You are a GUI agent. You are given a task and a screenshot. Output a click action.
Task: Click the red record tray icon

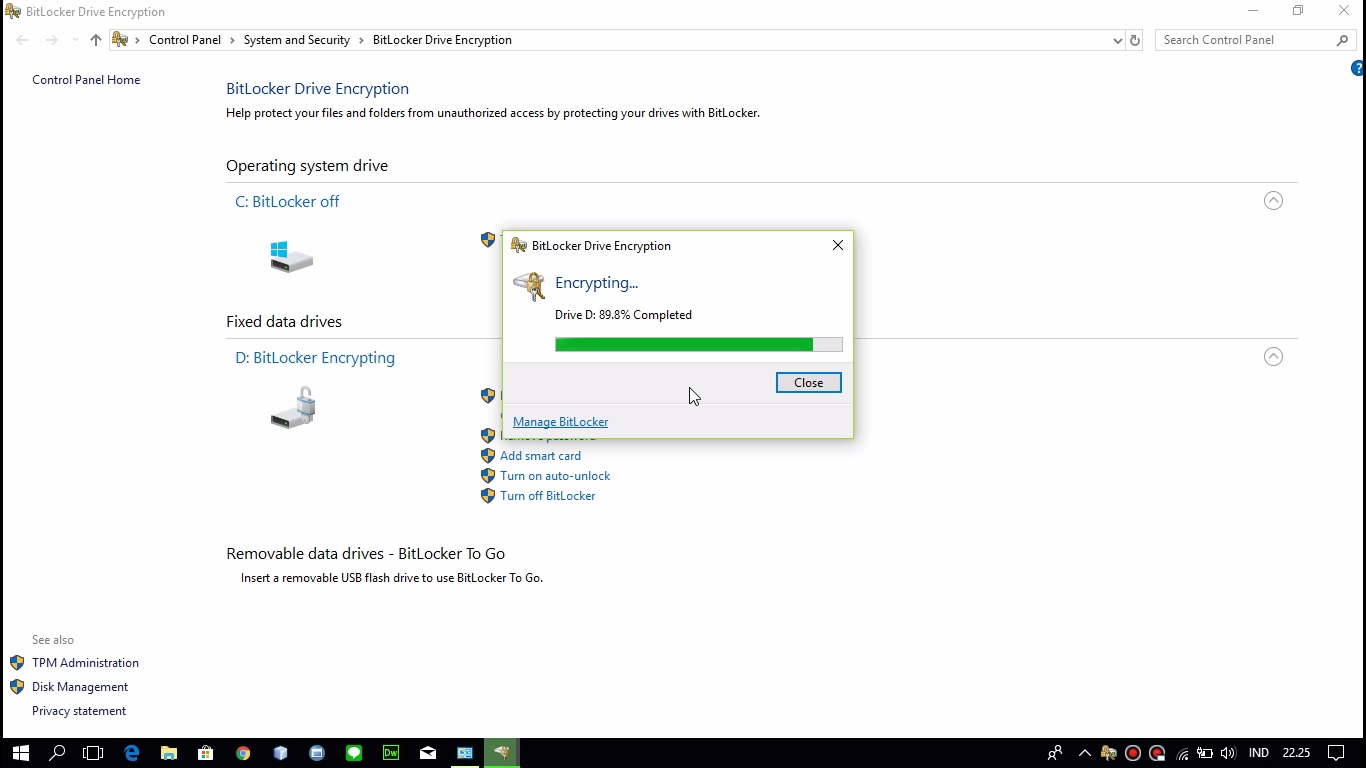click(x=1133, y=753)
